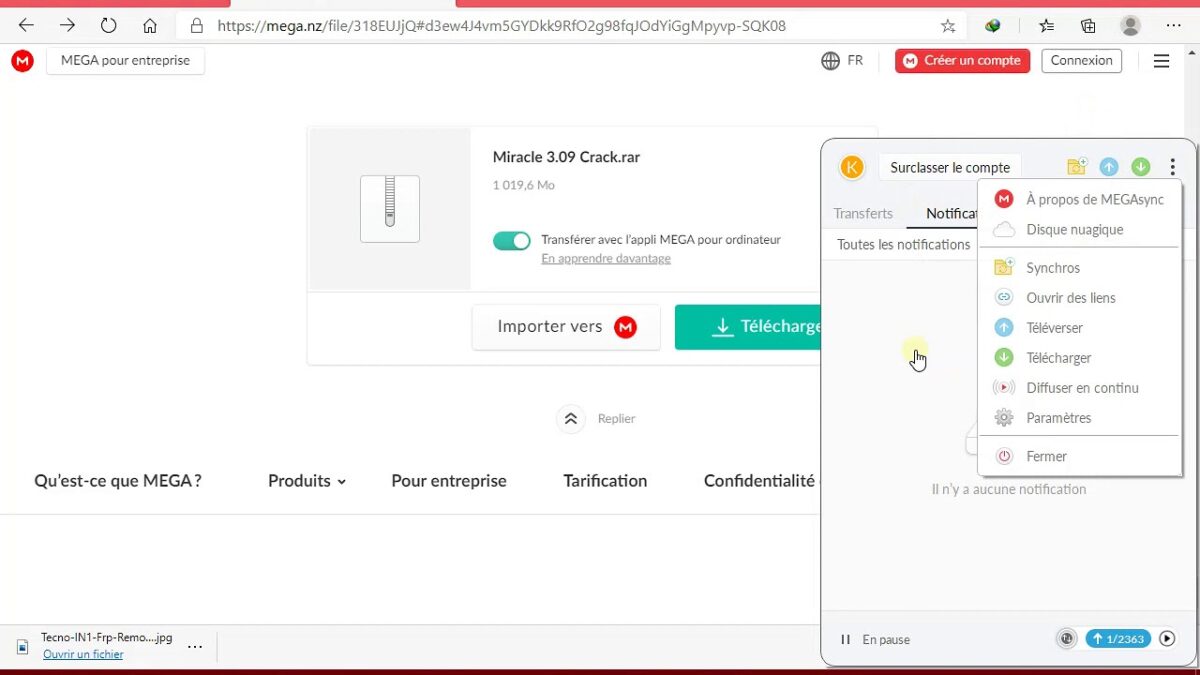Image resolution: width=1200 pixels, height=675 pixels.
Task: Click the blue 1/2363 upload progress badge
Action: coord(1118,639)
